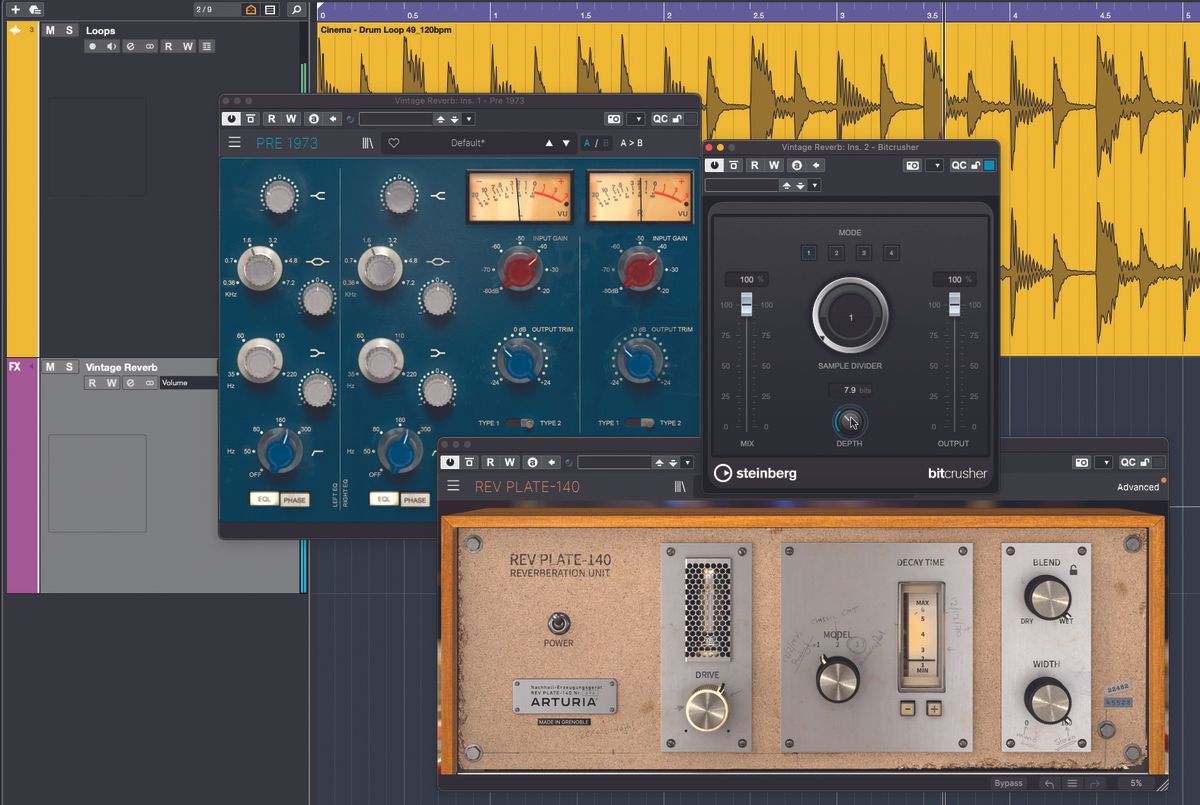Image resolution: width=1200 pixels, height=805 pixels.
Task: Click Advanced in the REV PLATE-140 window
Action: click(1137, 487)
